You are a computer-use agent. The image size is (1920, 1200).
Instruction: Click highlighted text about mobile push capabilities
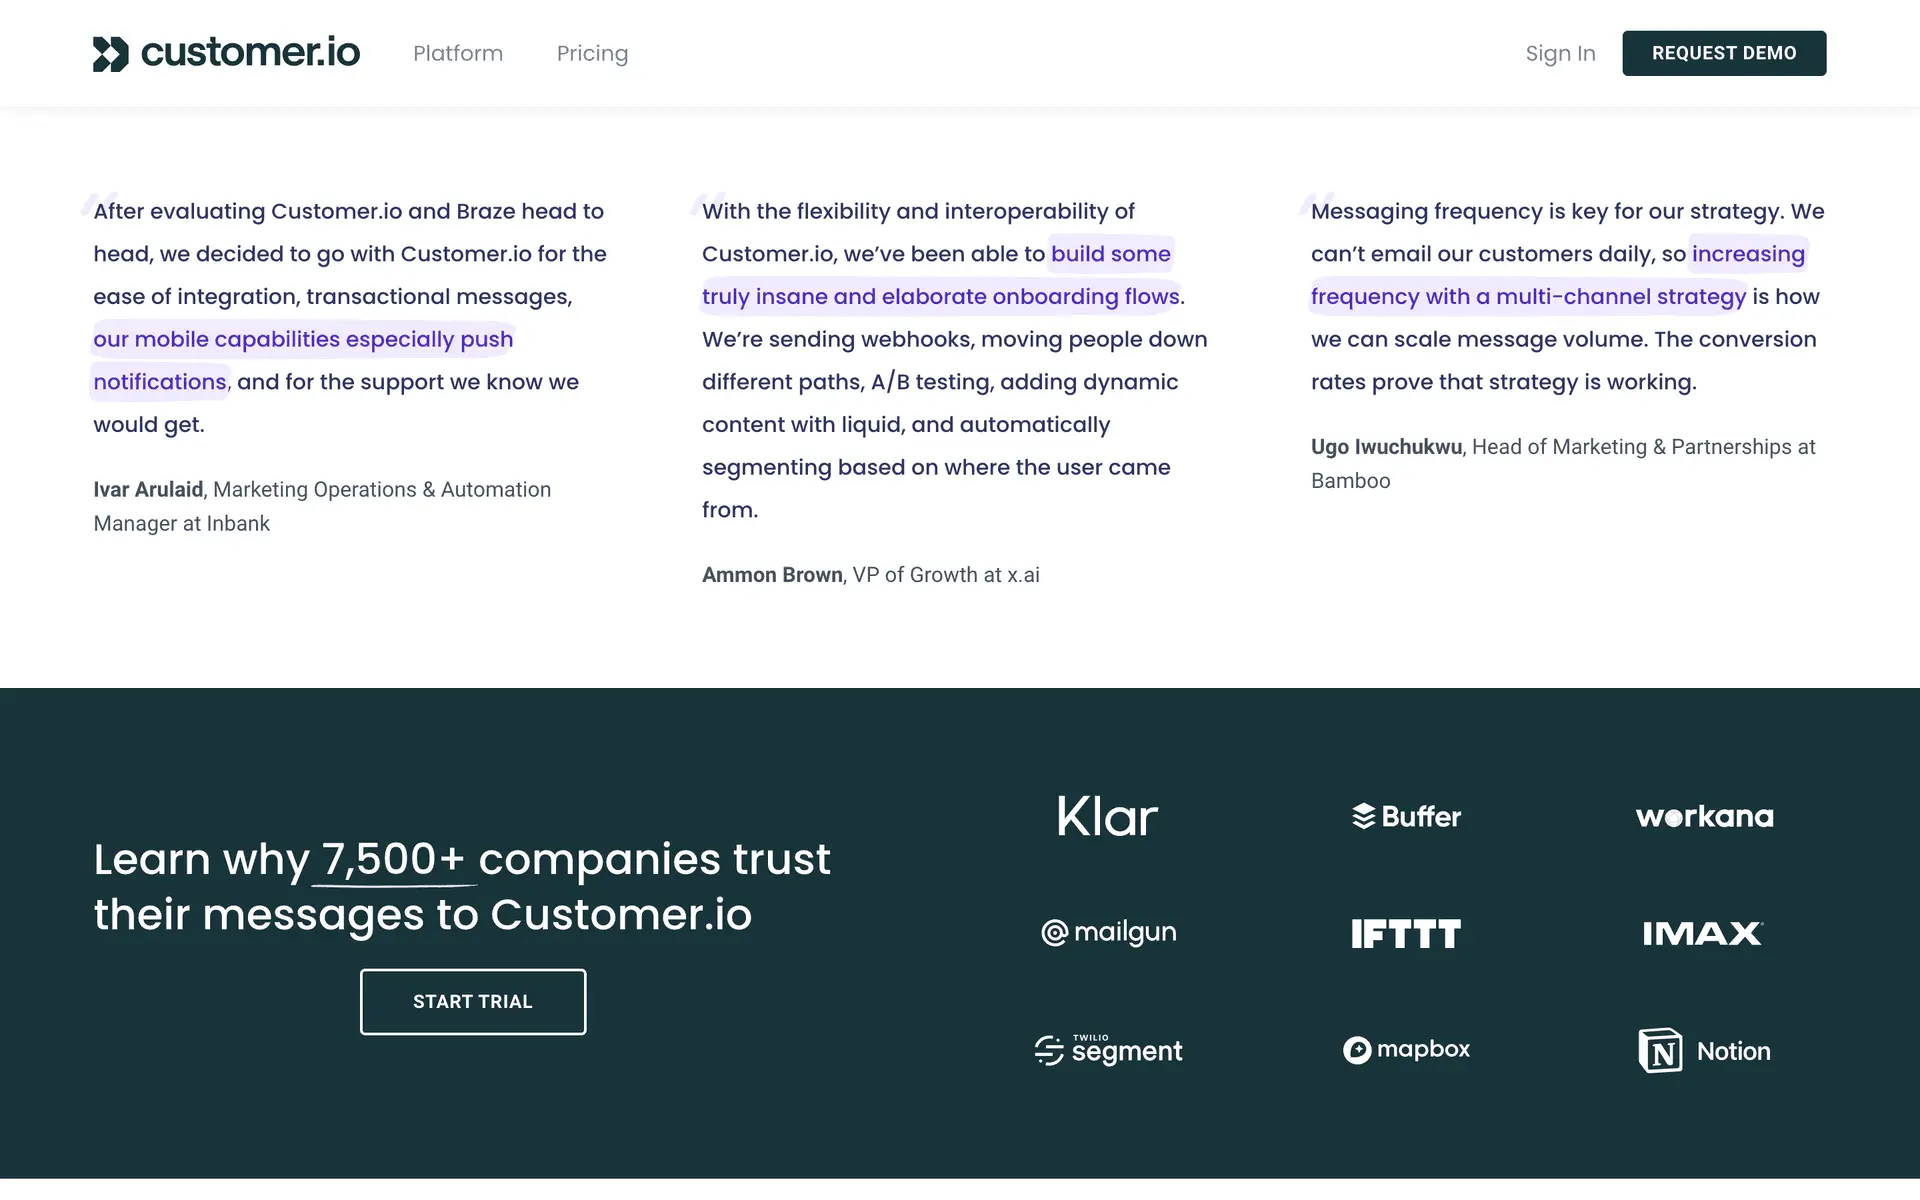(303, 340)
